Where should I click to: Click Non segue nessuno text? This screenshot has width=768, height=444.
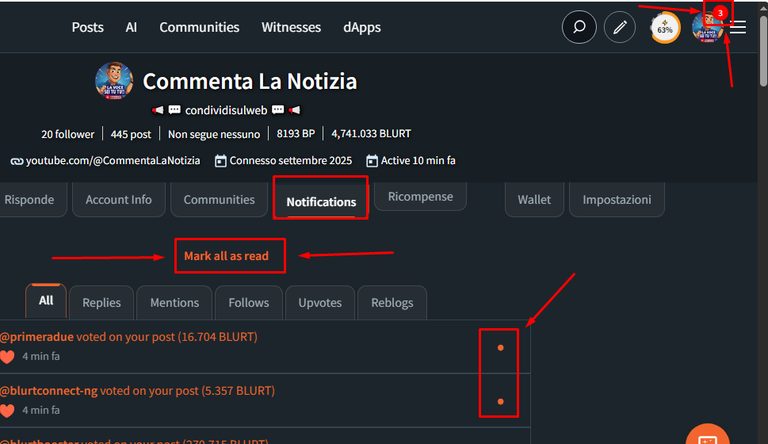click(214, 134)
